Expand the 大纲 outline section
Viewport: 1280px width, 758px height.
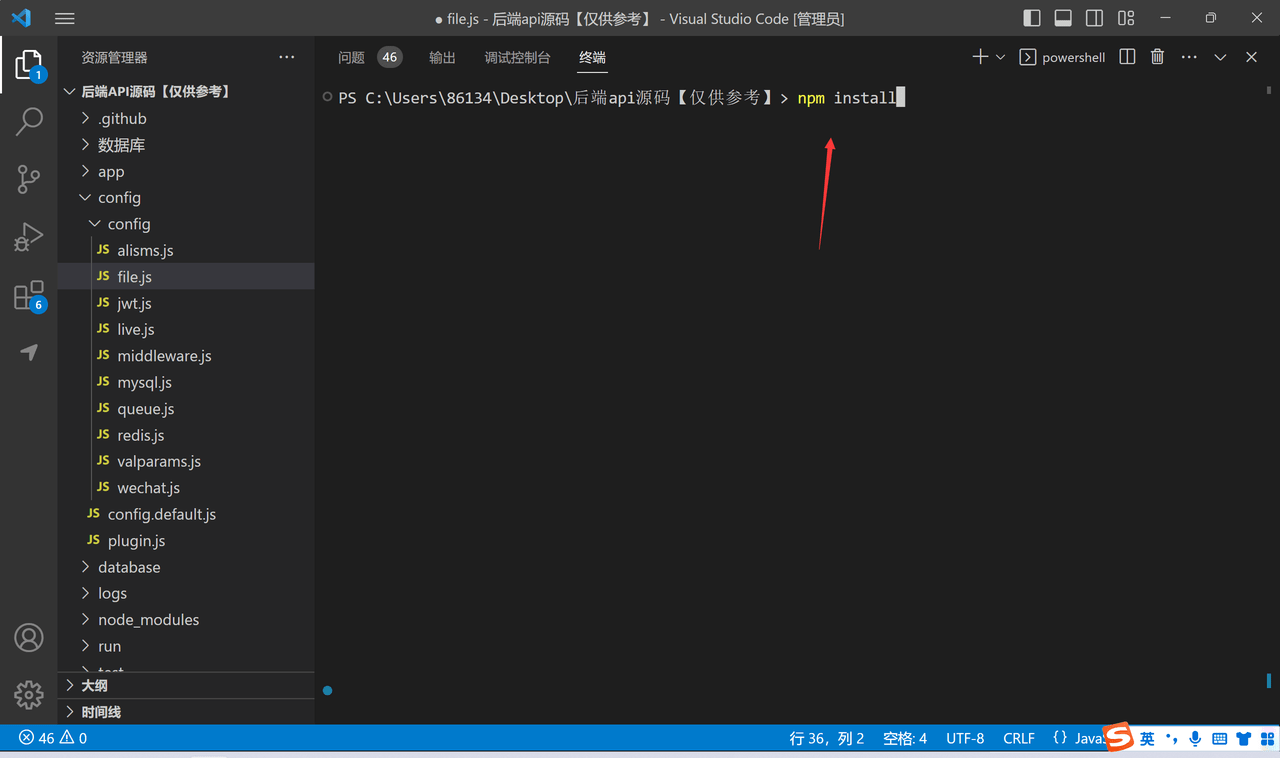tap(186, 685)
